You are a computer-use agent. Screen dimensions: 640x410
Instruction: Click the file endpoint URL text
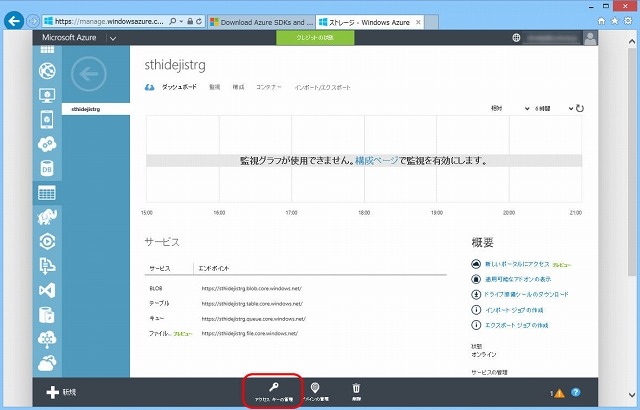(x=250, y=333)
